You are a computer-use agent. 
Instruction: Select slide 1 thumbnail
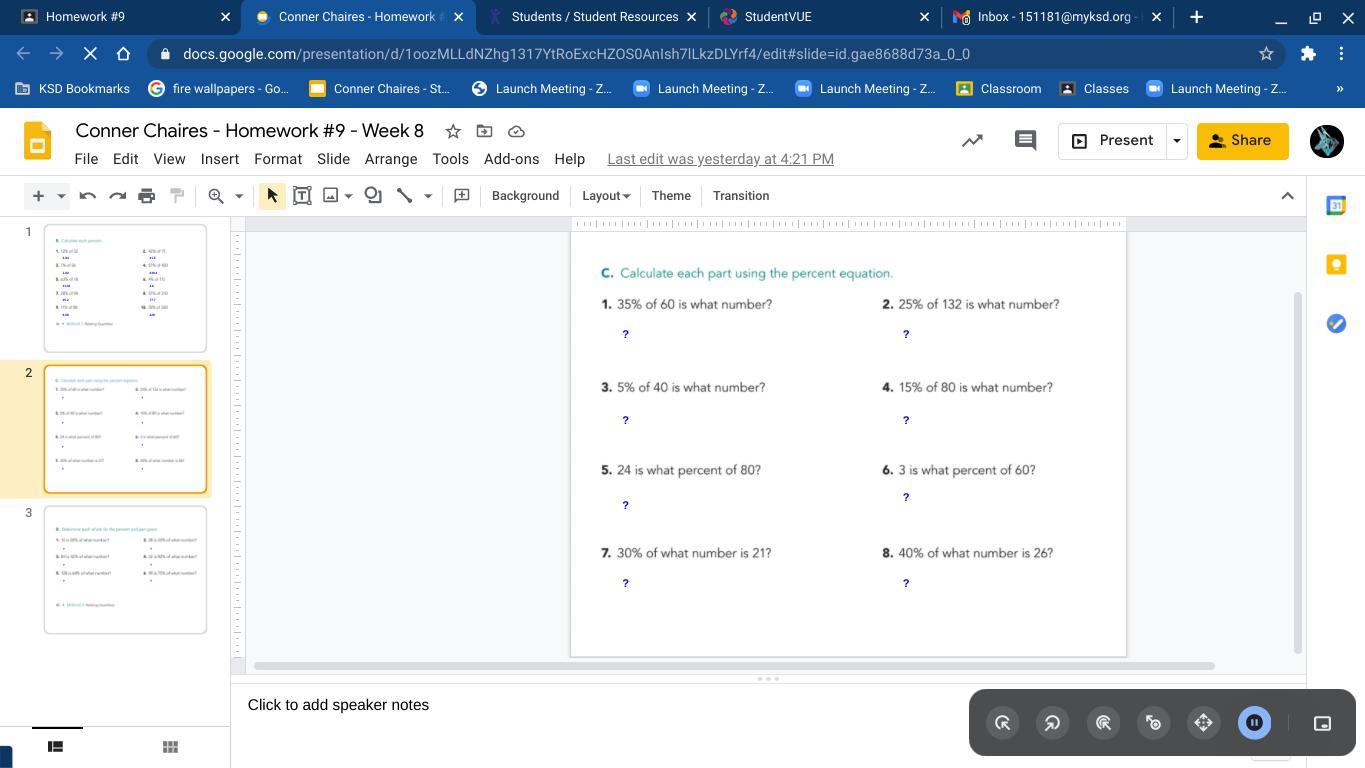tap(125, 288)
